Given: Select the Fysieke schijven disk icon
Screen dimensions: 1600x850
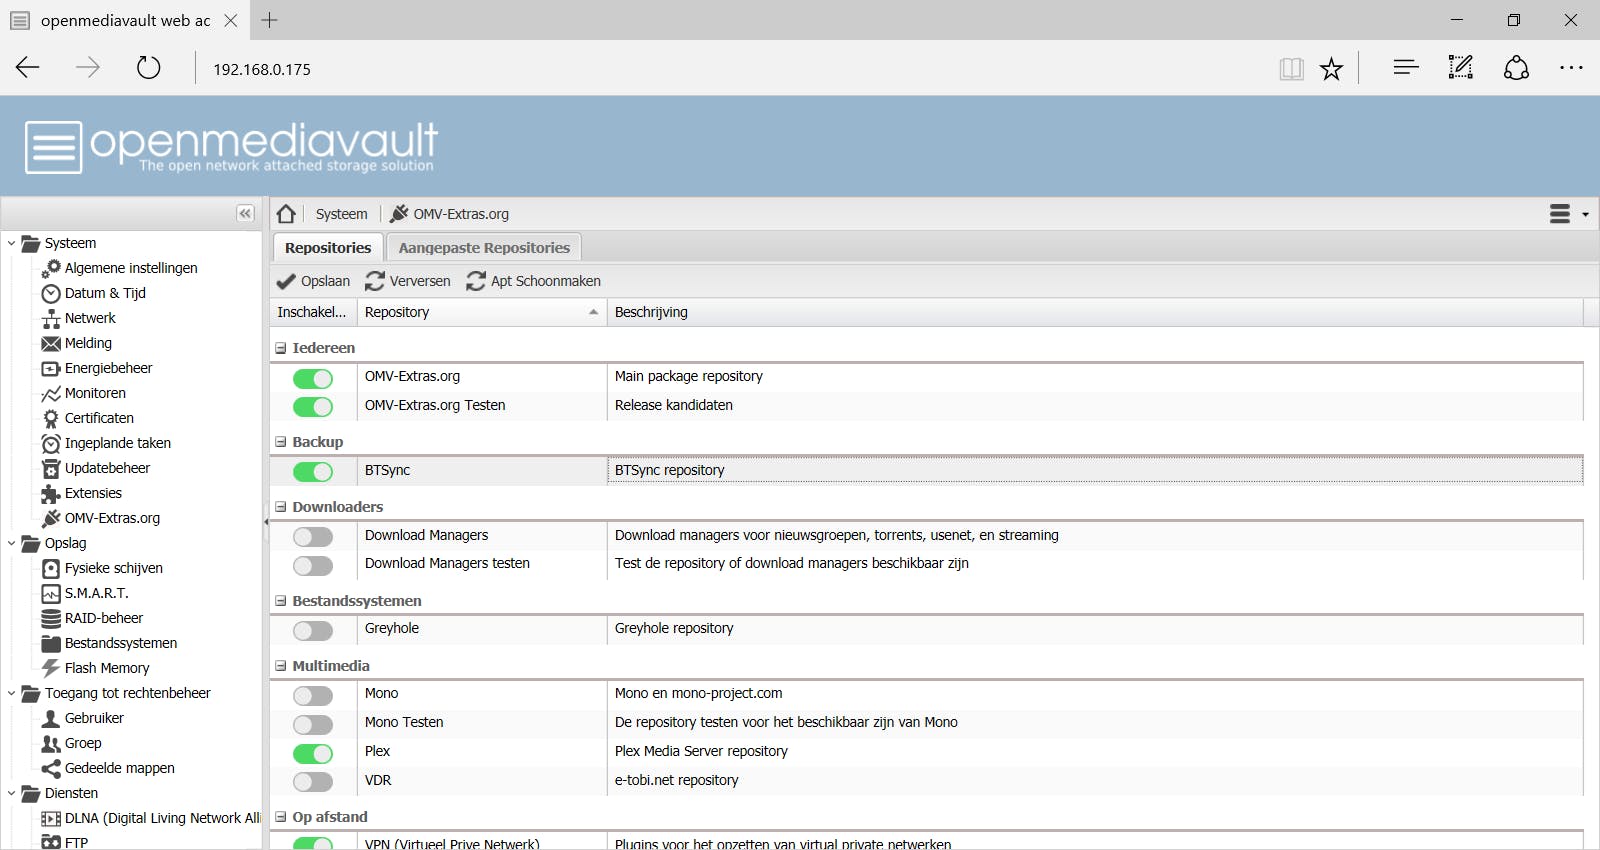Looking at the screenshot, I should pos(51,568).
